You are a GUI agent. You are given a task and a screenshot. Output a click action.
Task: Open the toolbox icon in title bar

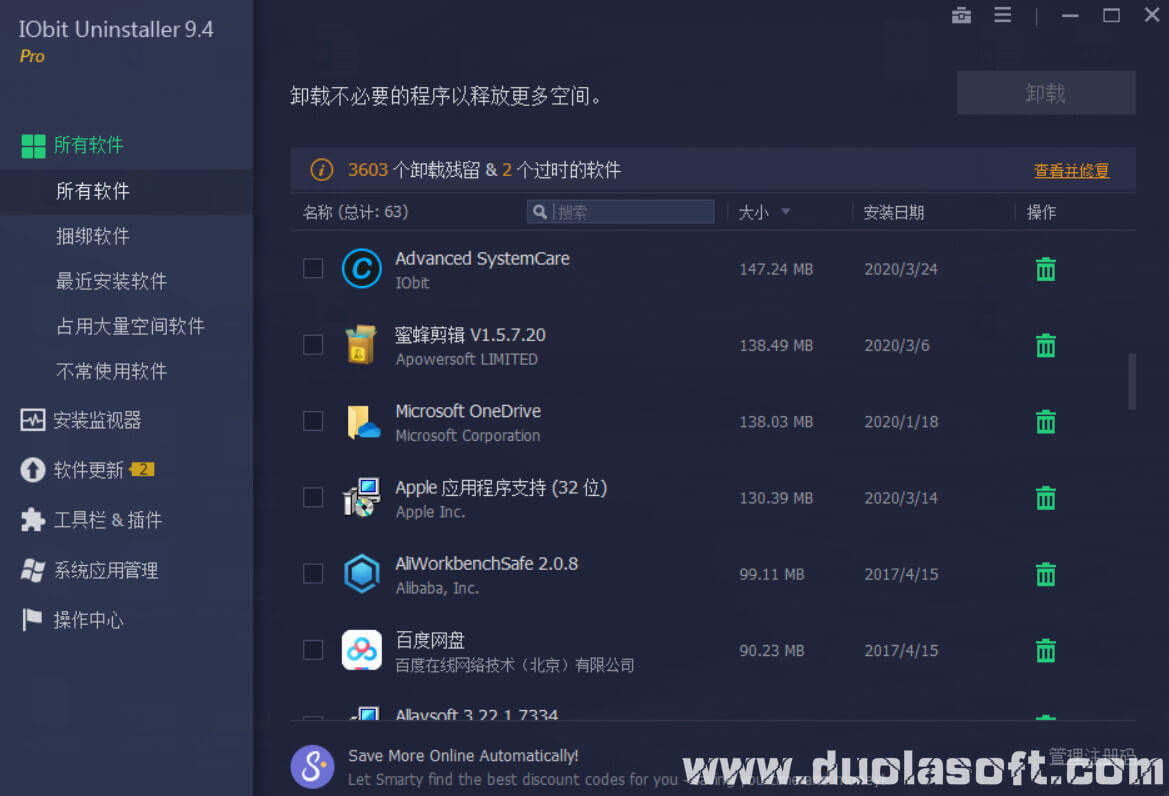coord(961,15)
